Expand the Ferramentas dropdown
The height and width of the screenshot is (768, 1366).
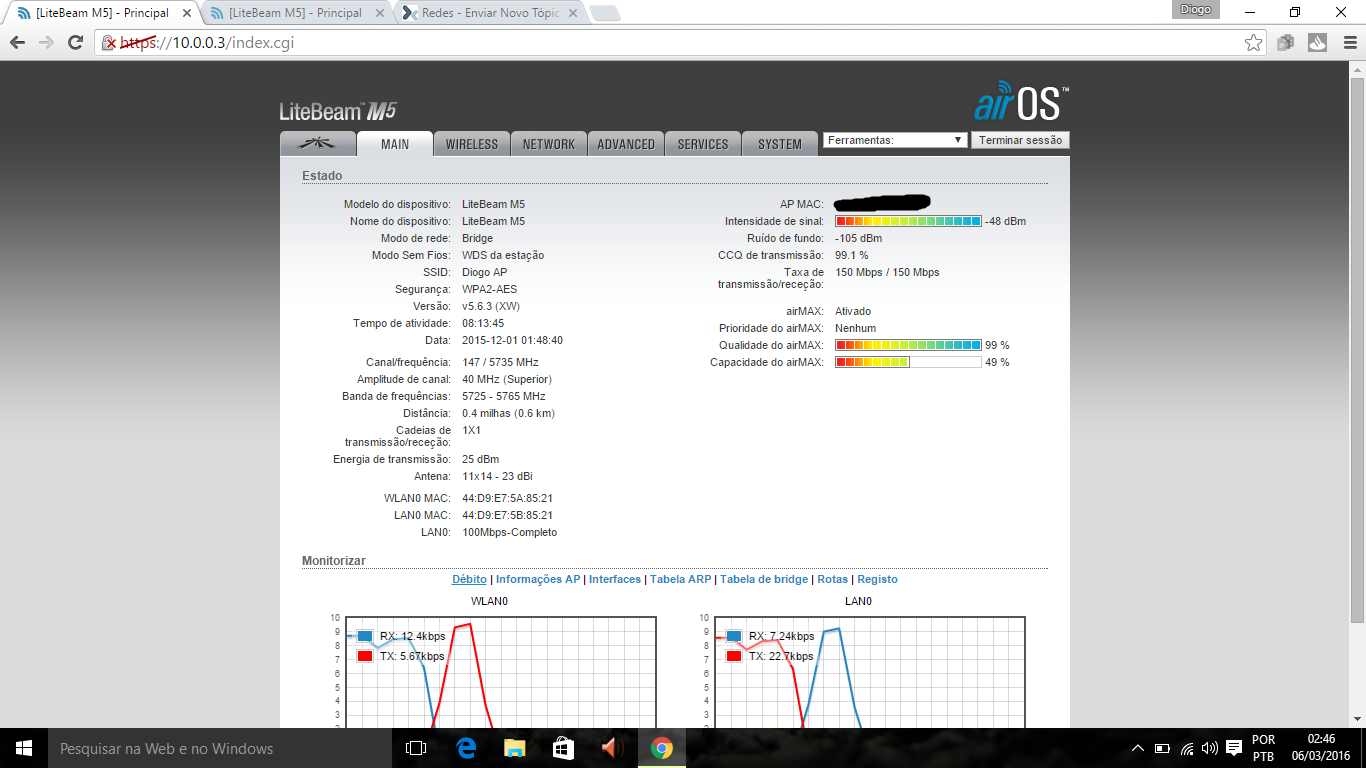click(x=895, y=140)
